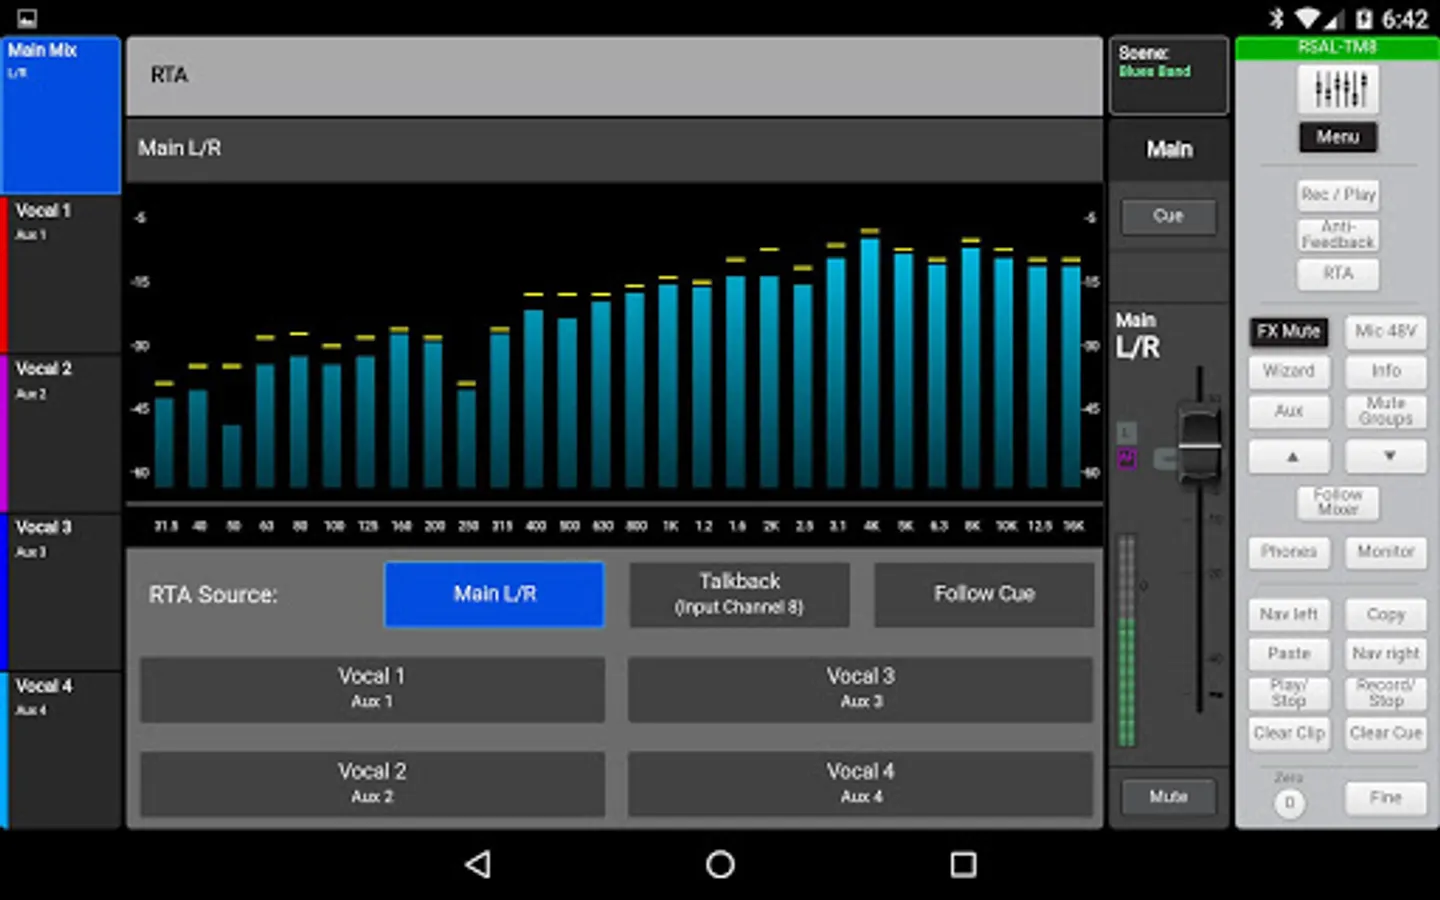Viewport: 1440px width, 900px height.
Task: Click the up arrow button
Action: pos(1290,457)
